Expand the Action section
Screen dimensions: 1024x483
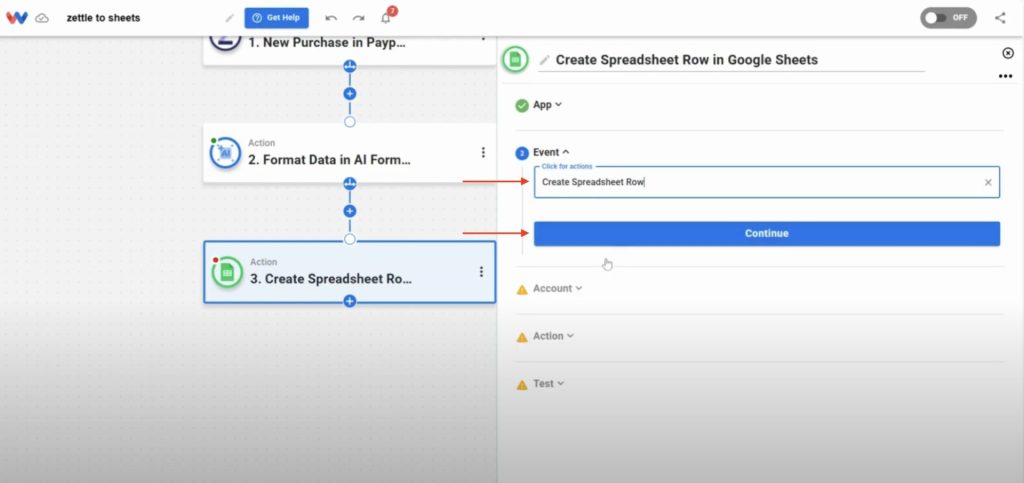553,335
